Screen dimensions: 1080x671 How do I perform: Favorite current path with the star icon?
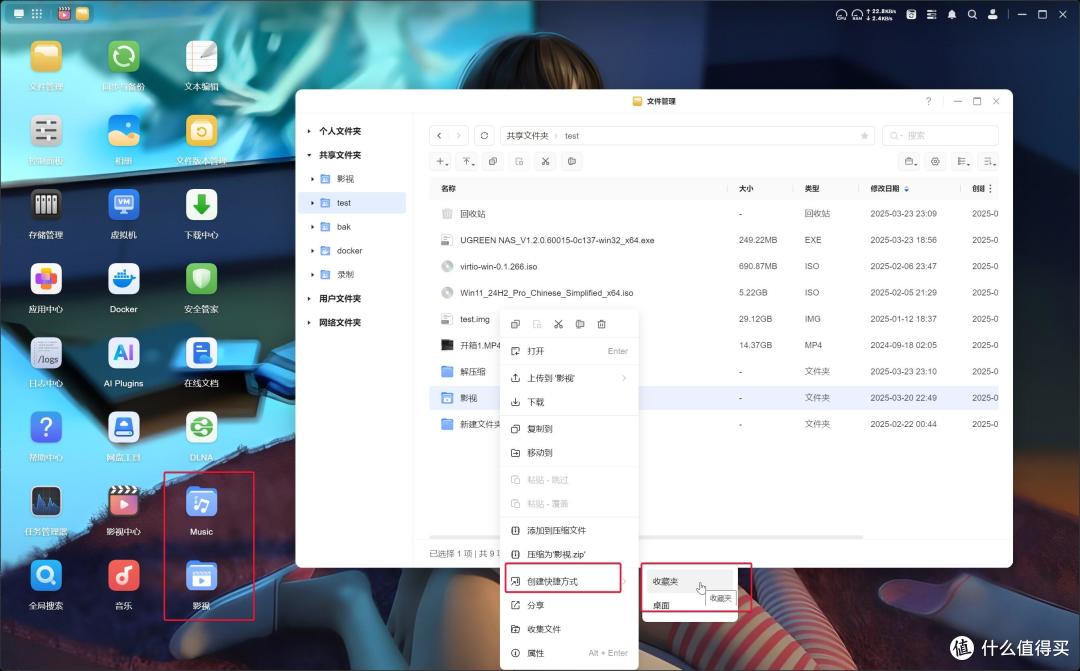pyautogui.click(x=864, y=136)
